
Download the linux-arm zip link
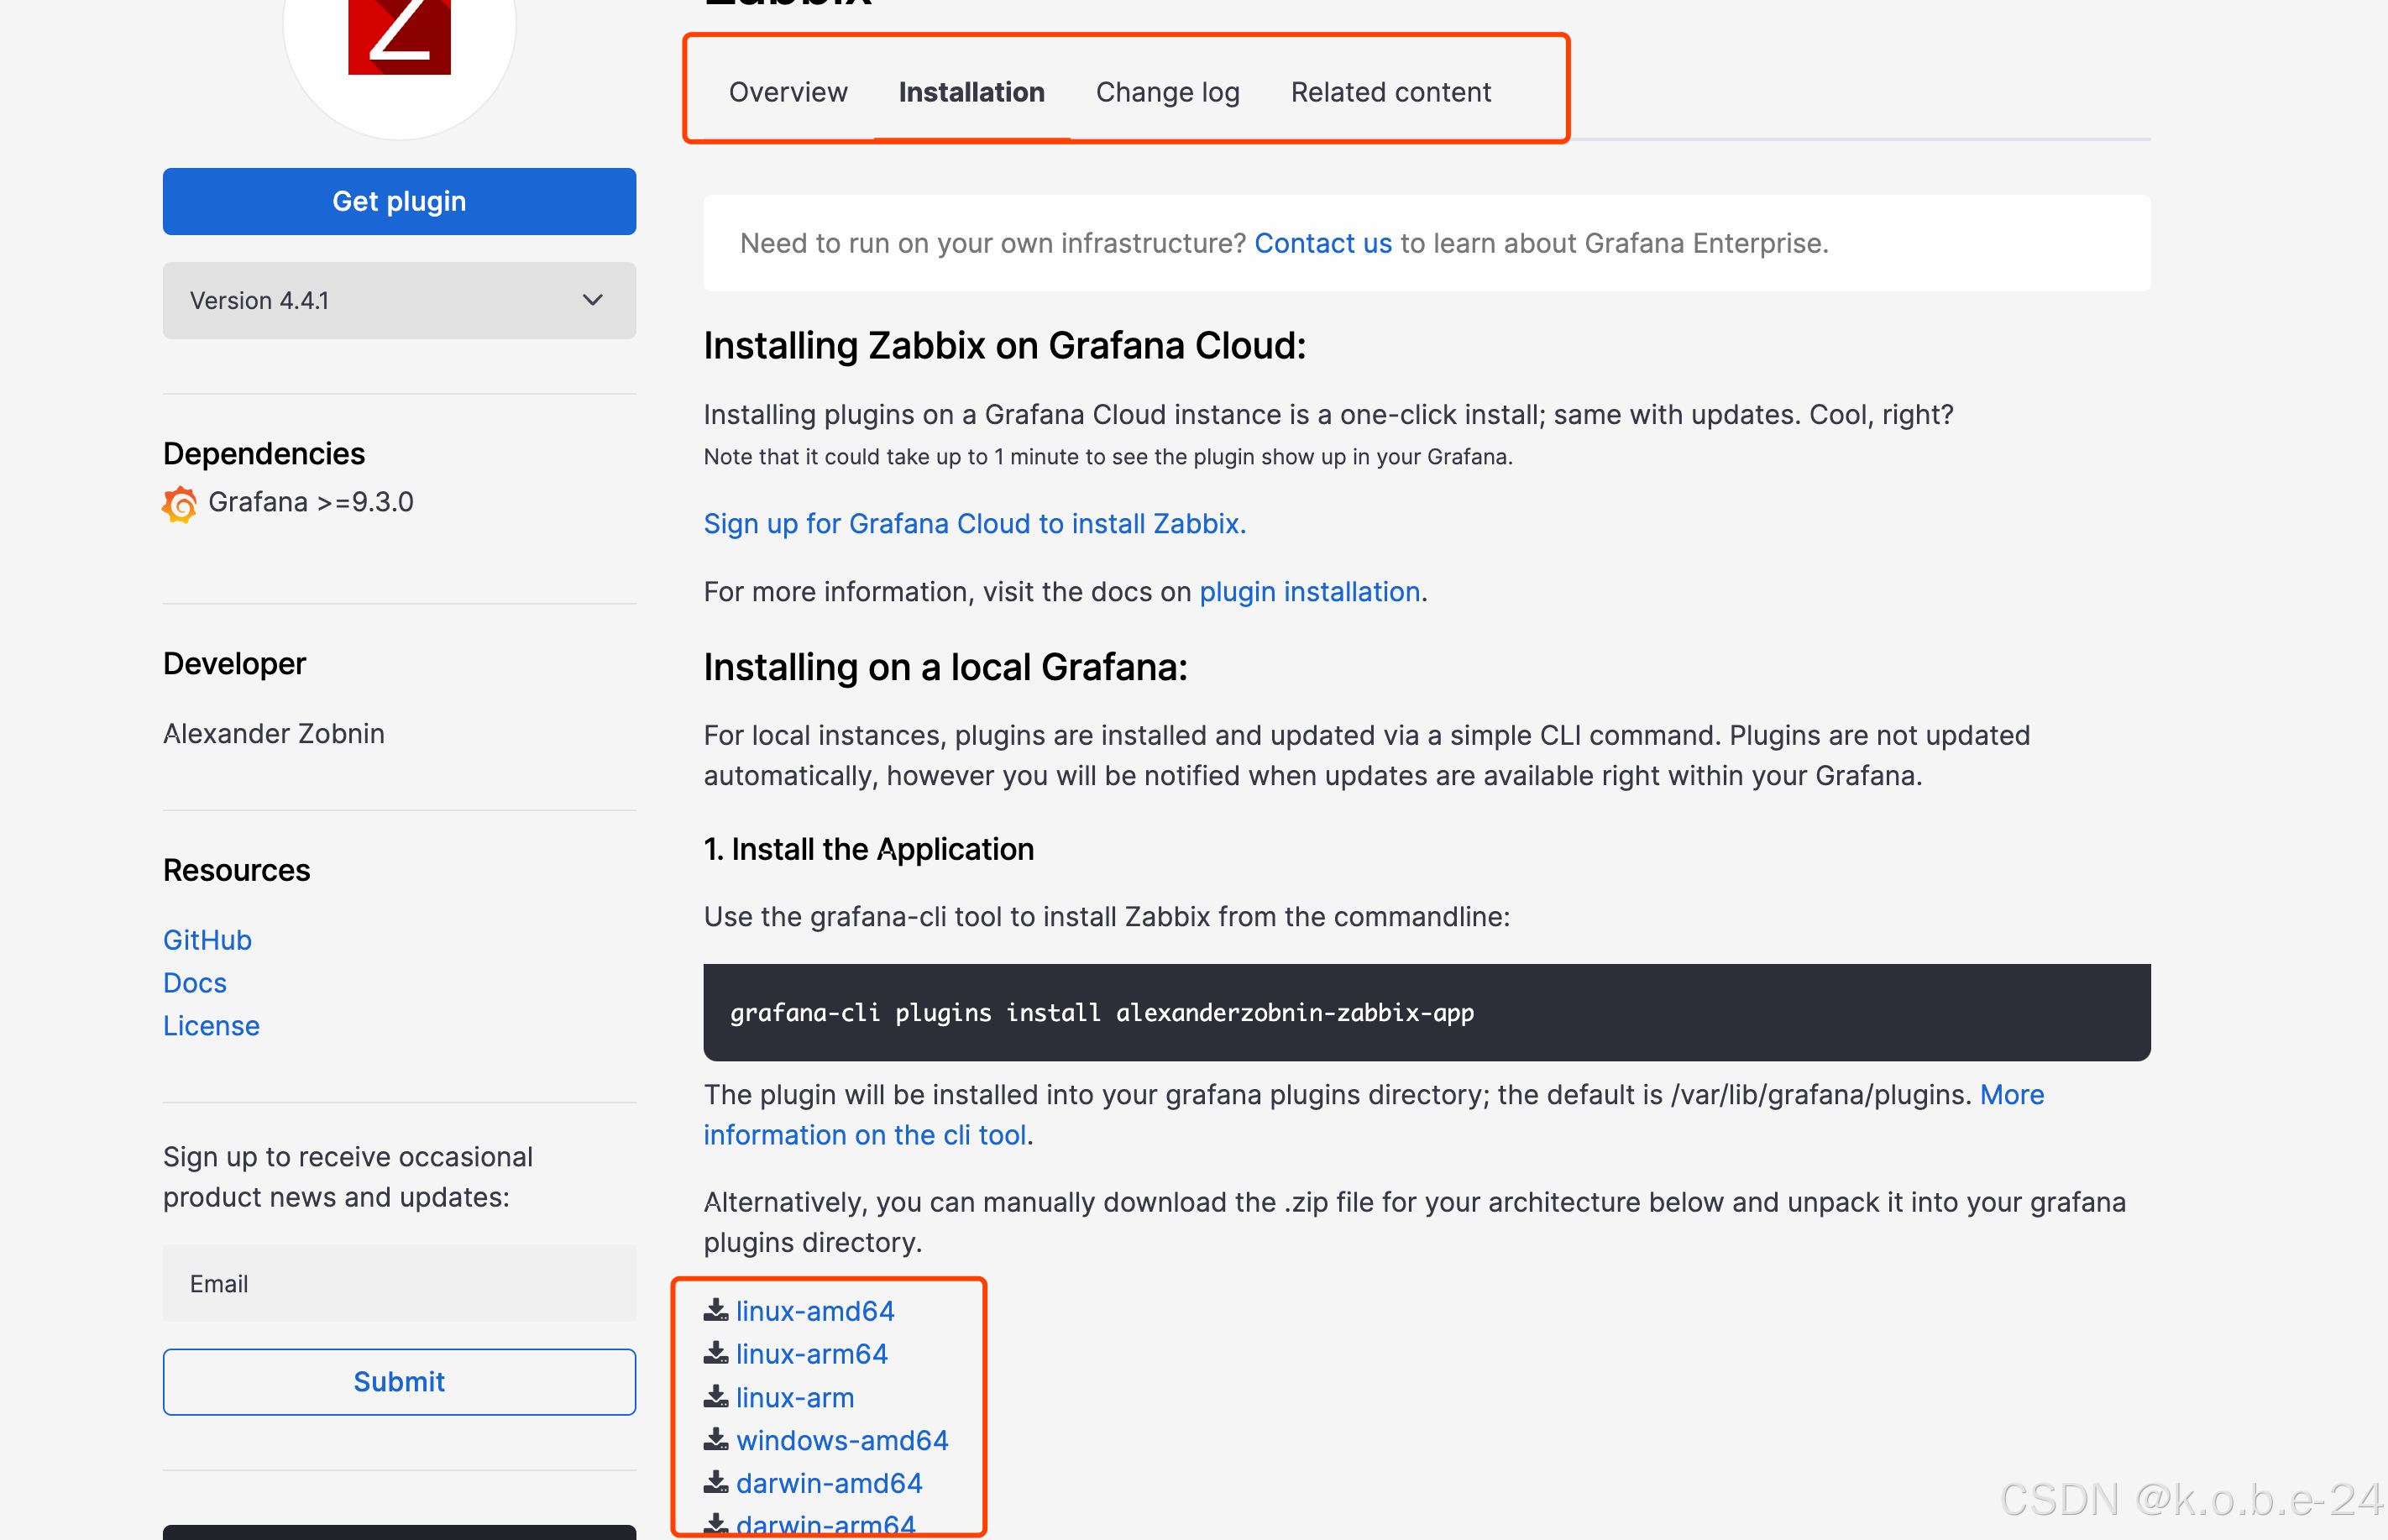795,1396
